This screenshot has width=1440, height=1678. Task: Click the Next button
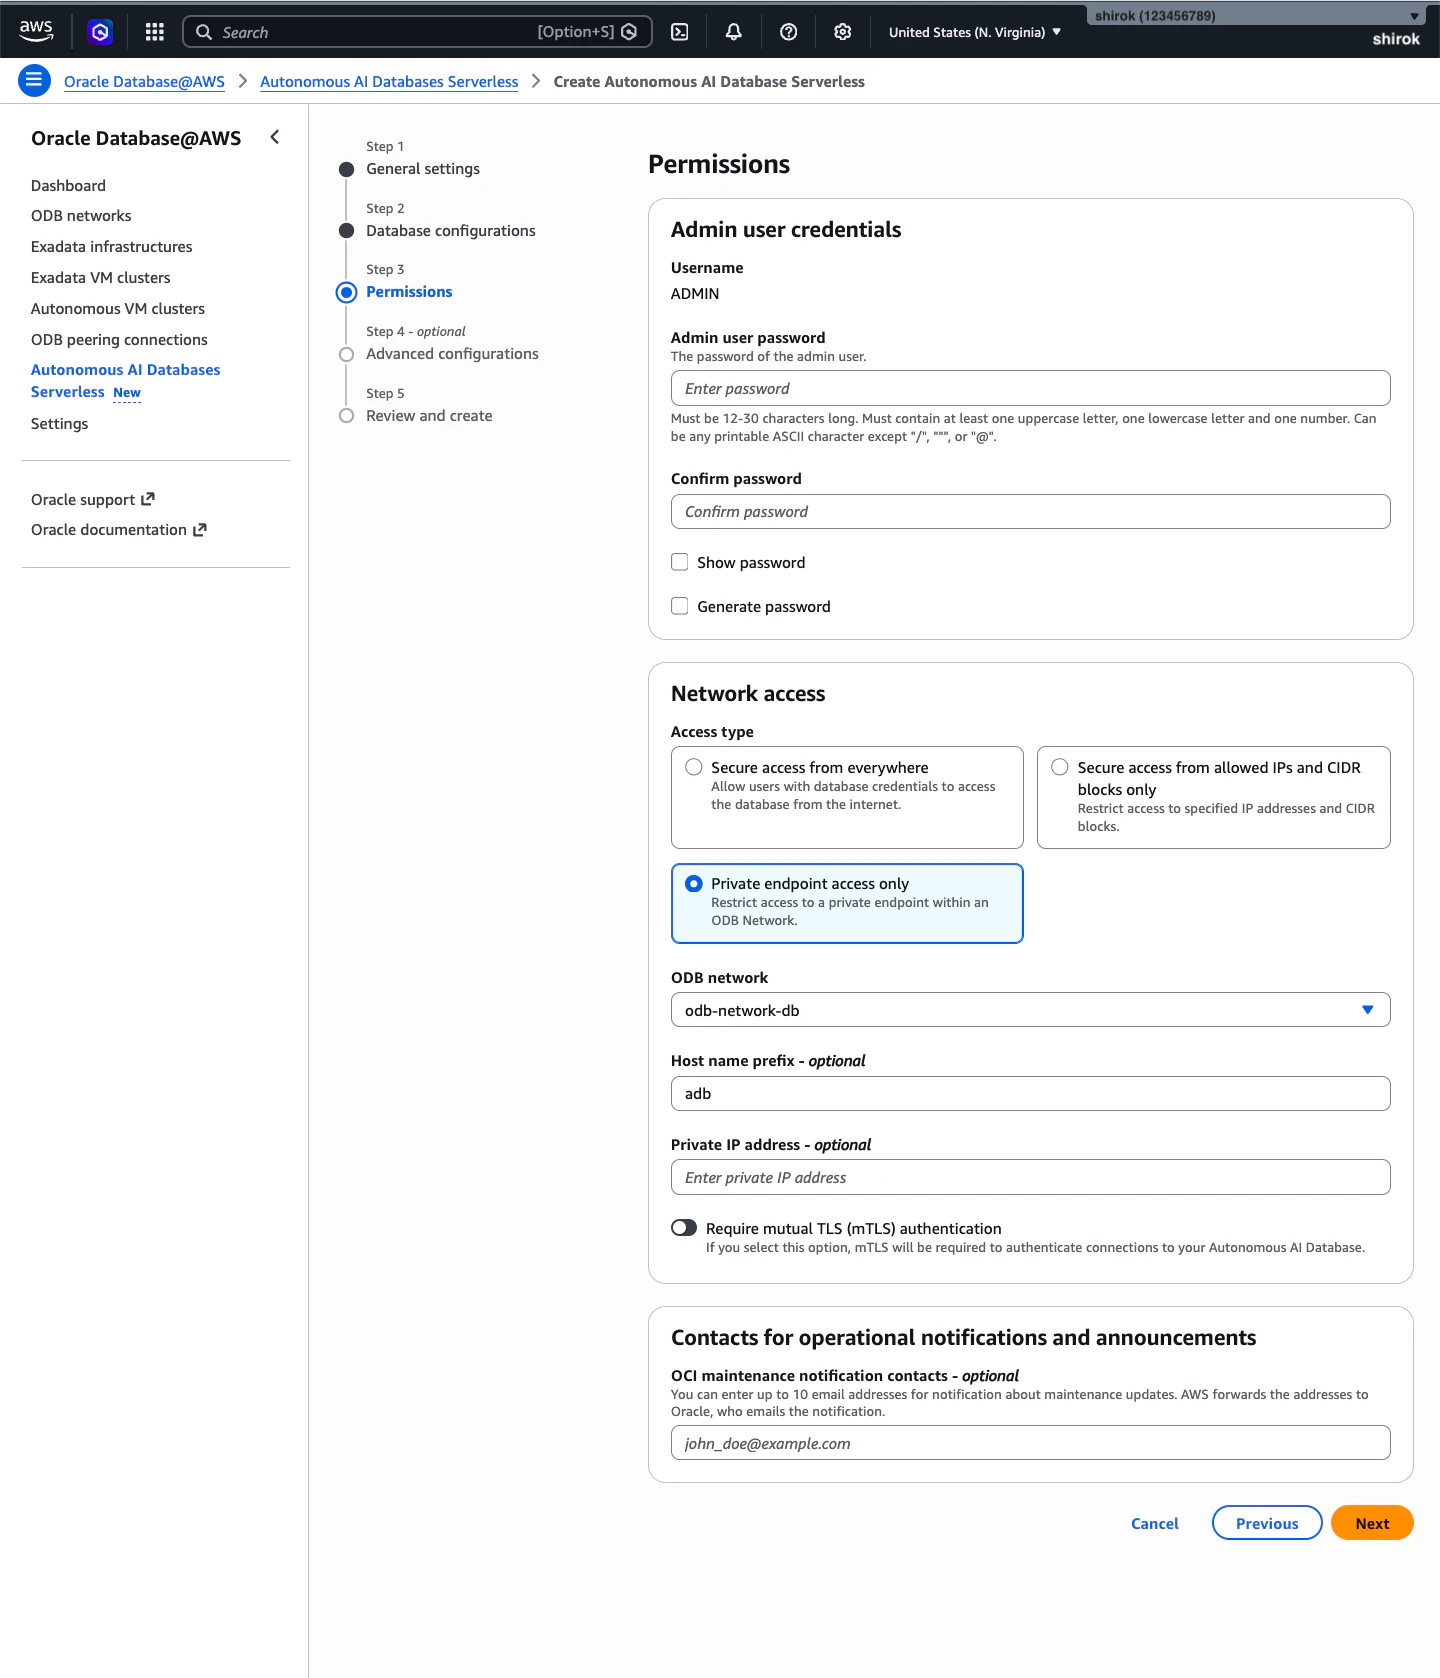(x=1372, y=1523)
